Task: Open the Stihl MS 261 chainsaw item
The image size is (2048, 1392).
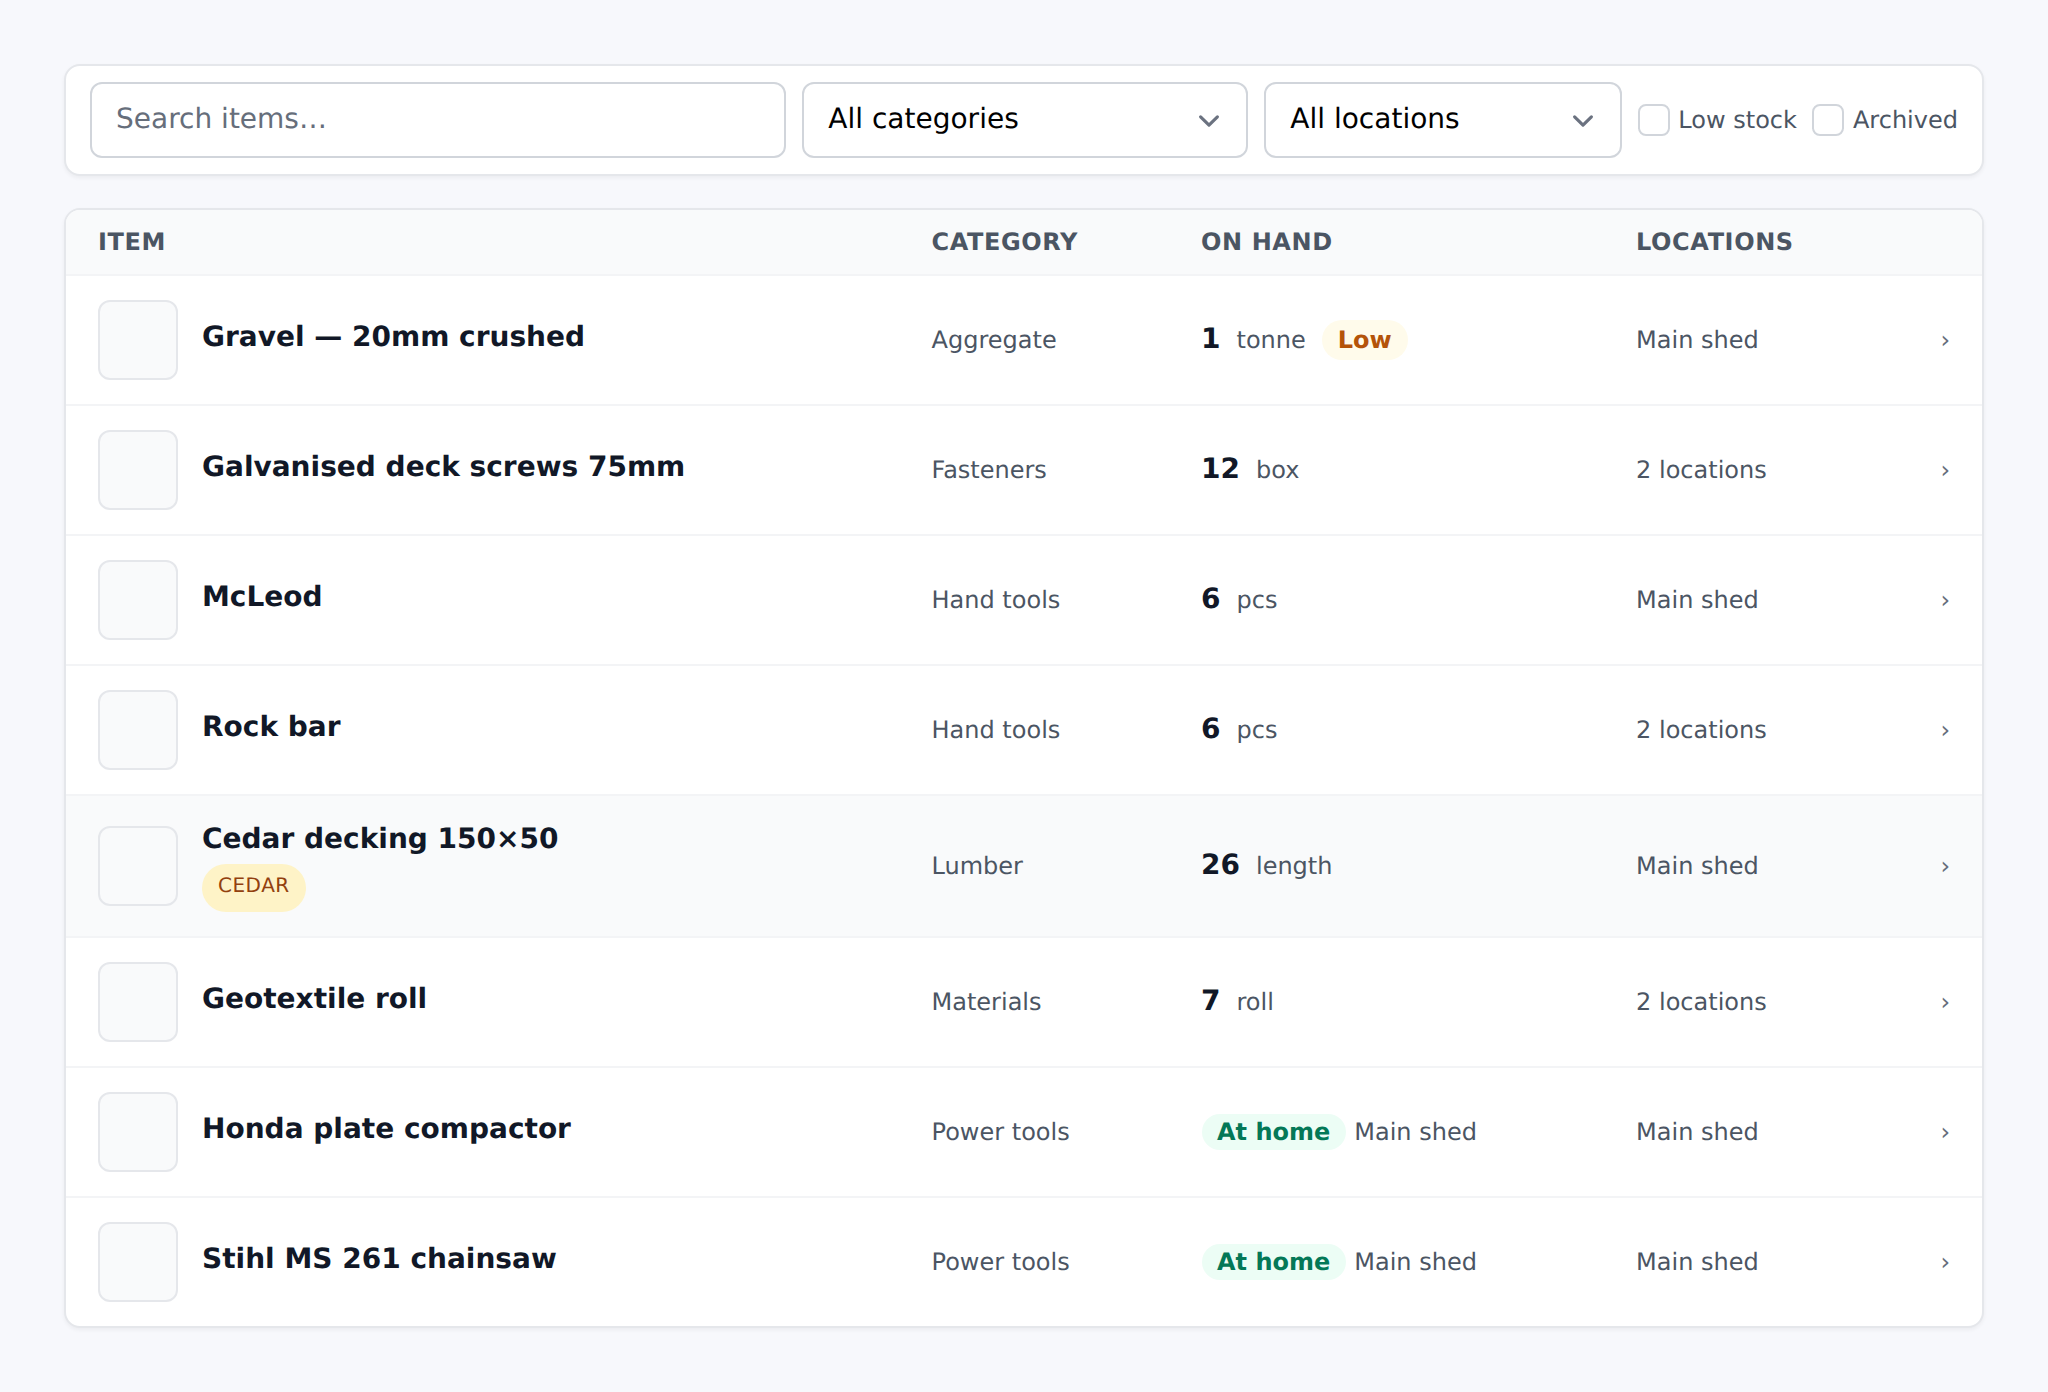Action: pyautogui.click(x=379, y=1258)
